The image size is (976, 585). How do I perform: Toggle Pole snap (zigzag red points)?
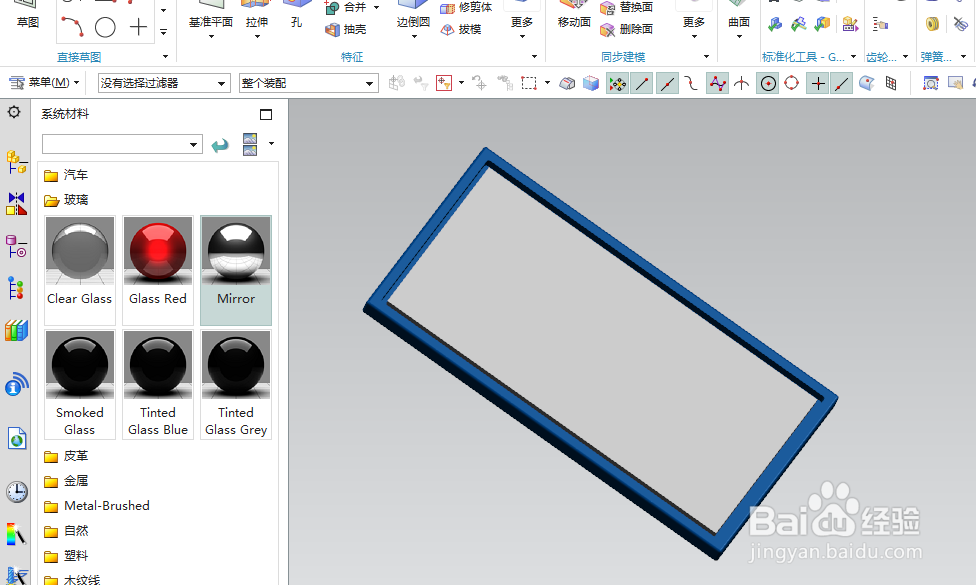coord(718,83)
